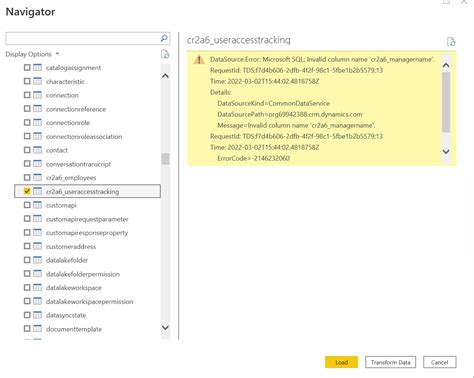This screenshot has width=474, height=378.
Task: Select the customapiresponseproperty table row
Action: 87,232
